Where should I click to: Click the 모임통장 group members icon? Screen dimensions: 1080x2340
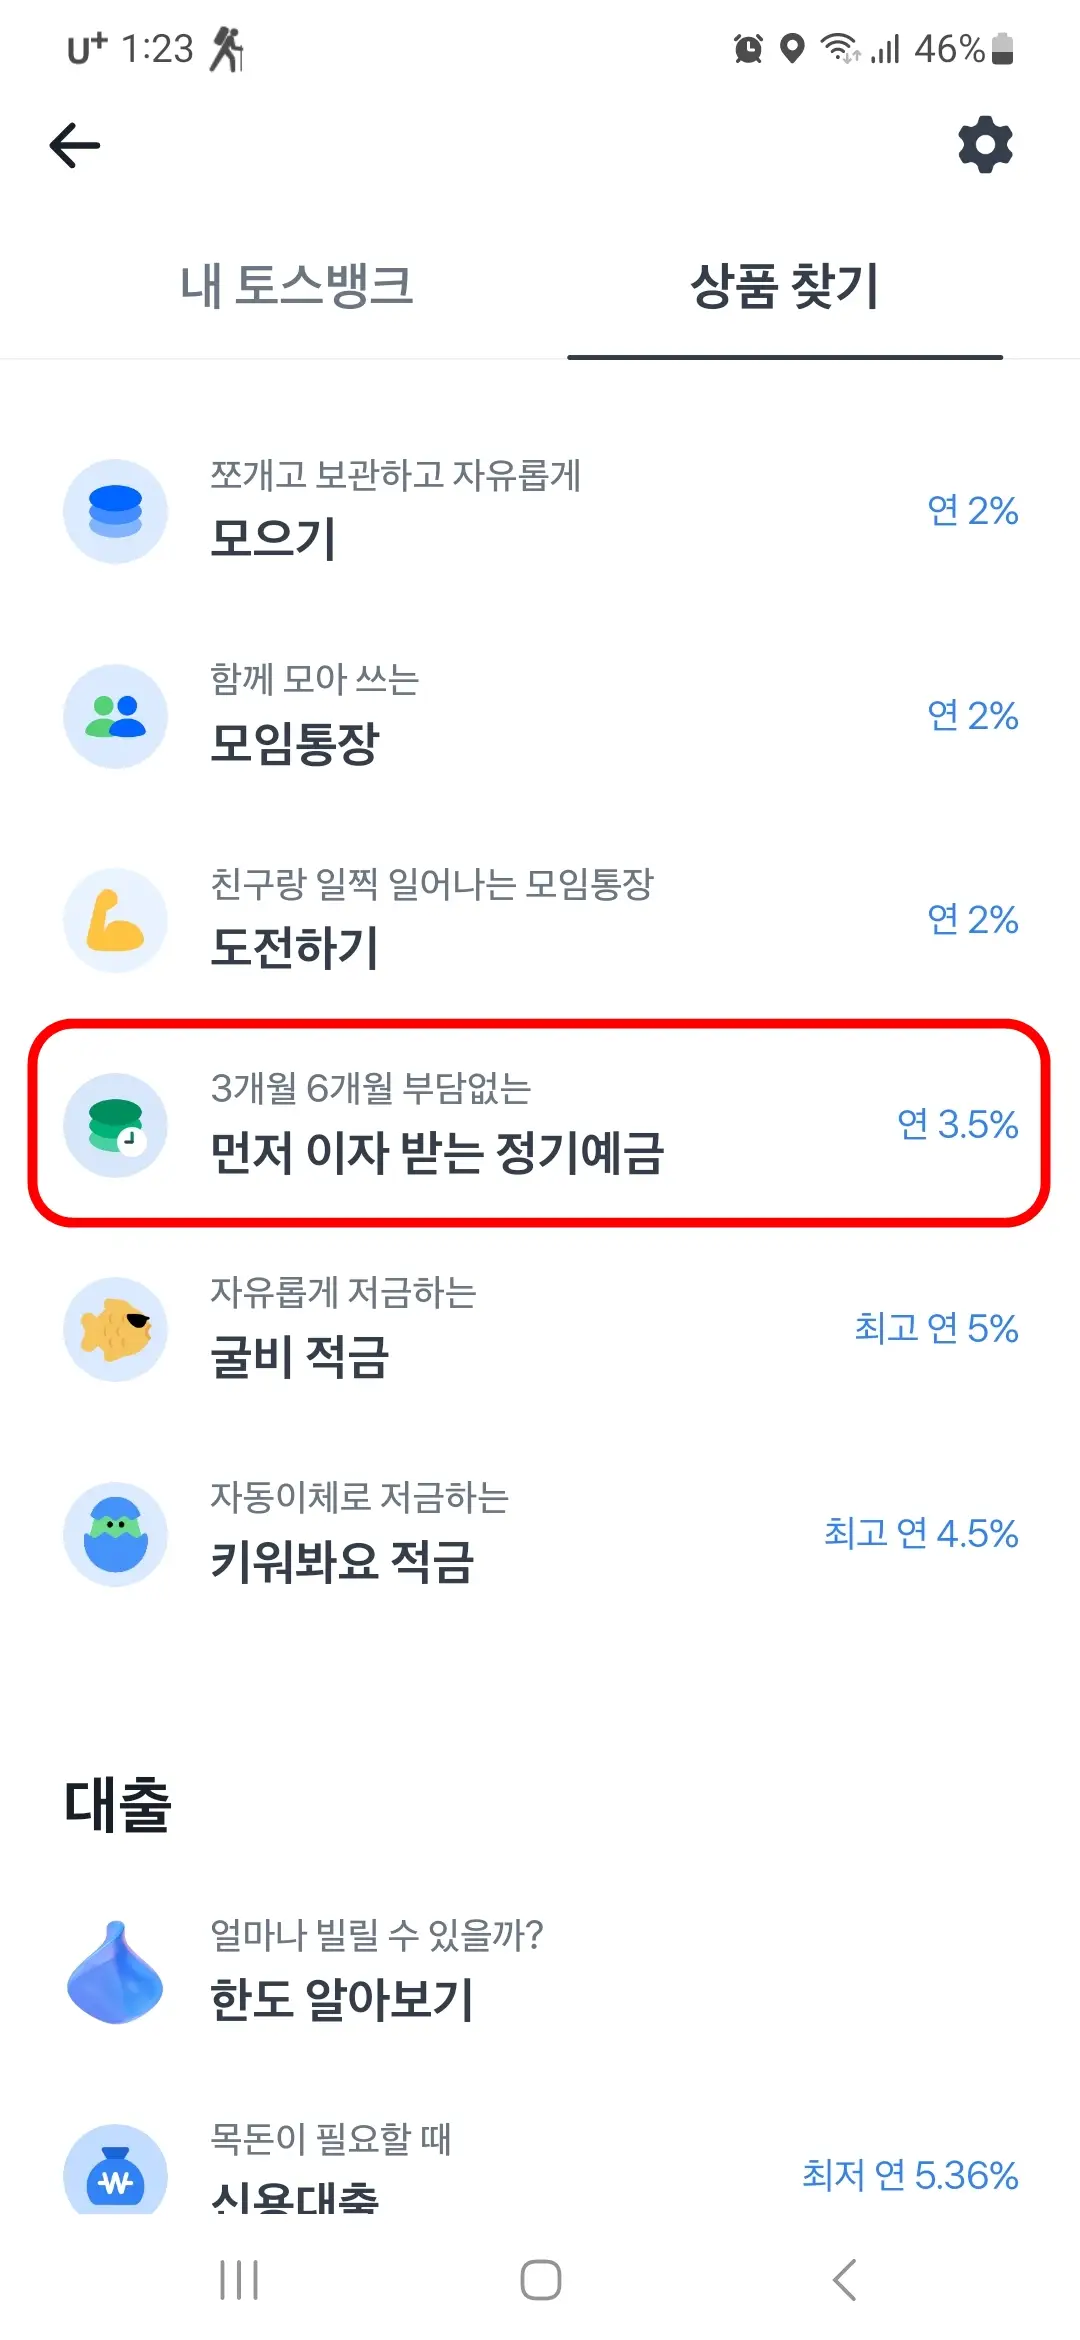tap(115, 716)
